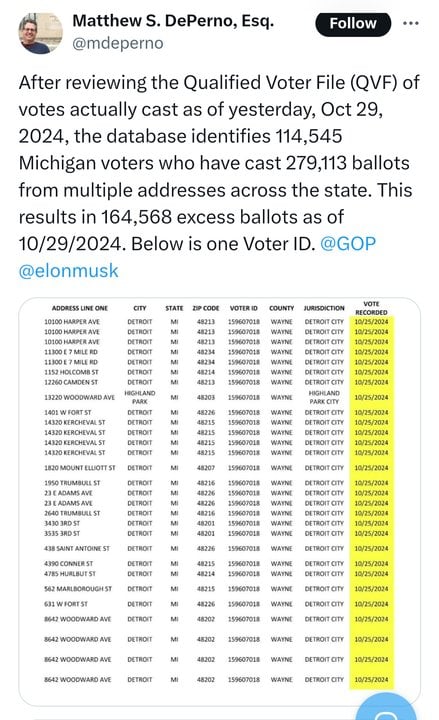The width and height of the screenshot is (439, 720).
Task: Open the @GOP mention link
Action: tap(348, 243)
